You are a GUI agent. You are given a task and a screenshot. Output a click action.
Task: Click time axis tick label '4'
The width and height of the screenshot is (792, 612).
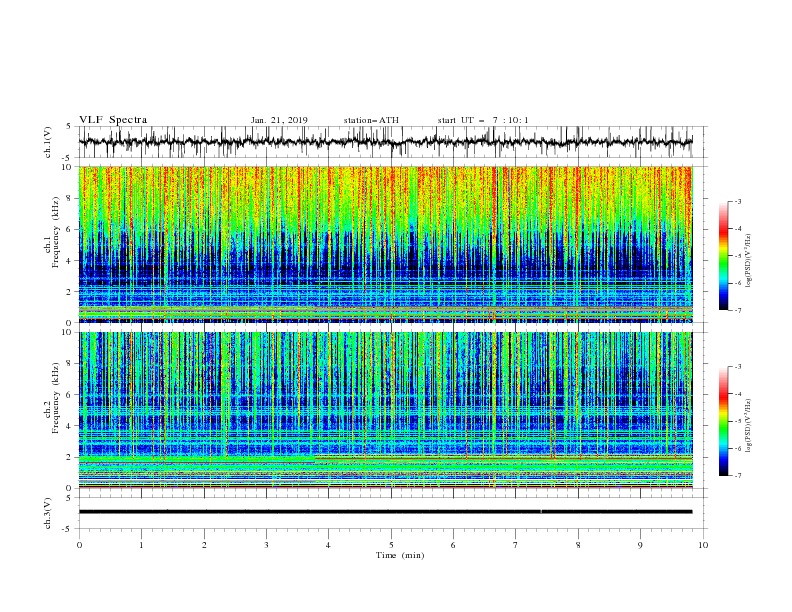[328, 545]
